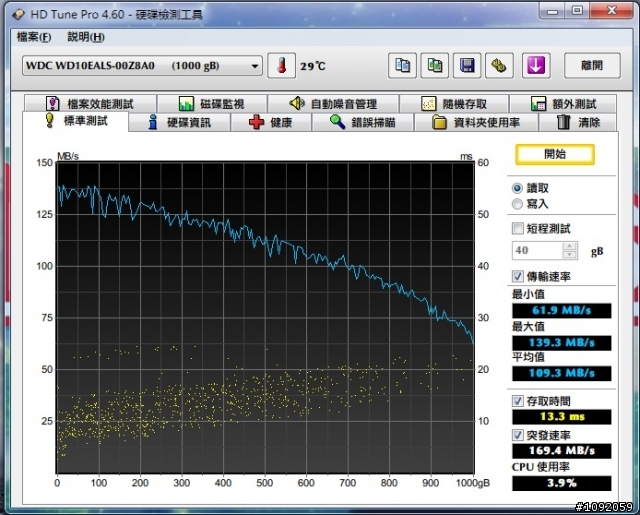The width and height of the screenshot is (640, 515).
Task: Decrease short test size with down arrow
Action: pos(569,255)
